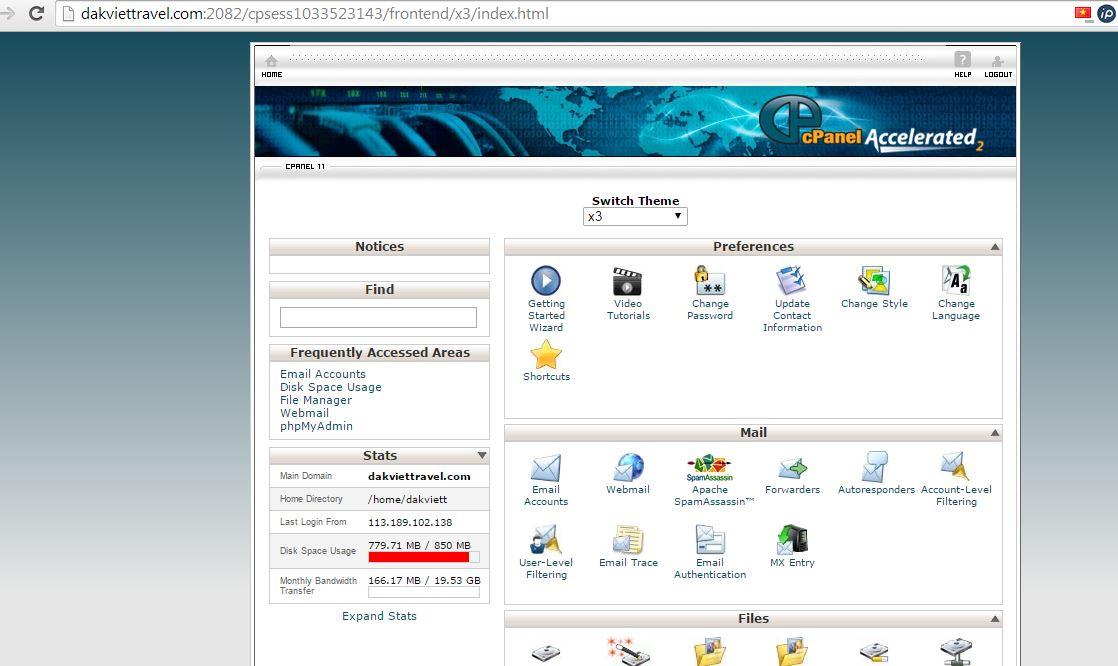Toggle the Stats panel arrow
1118x666 pixels.
pyautogui.click(x=482, y=456)
